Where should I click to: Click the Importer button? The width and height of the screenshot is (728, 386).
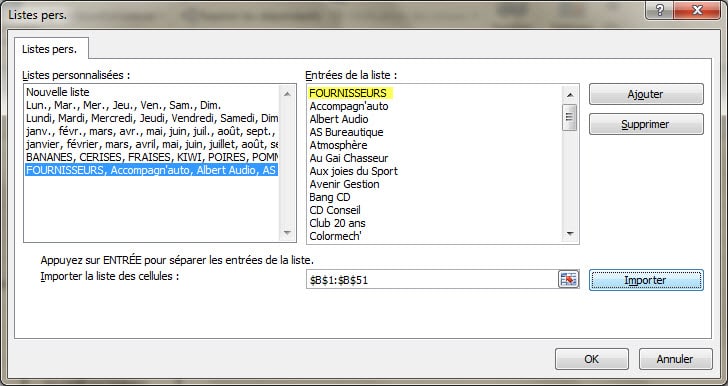point(646,280)
